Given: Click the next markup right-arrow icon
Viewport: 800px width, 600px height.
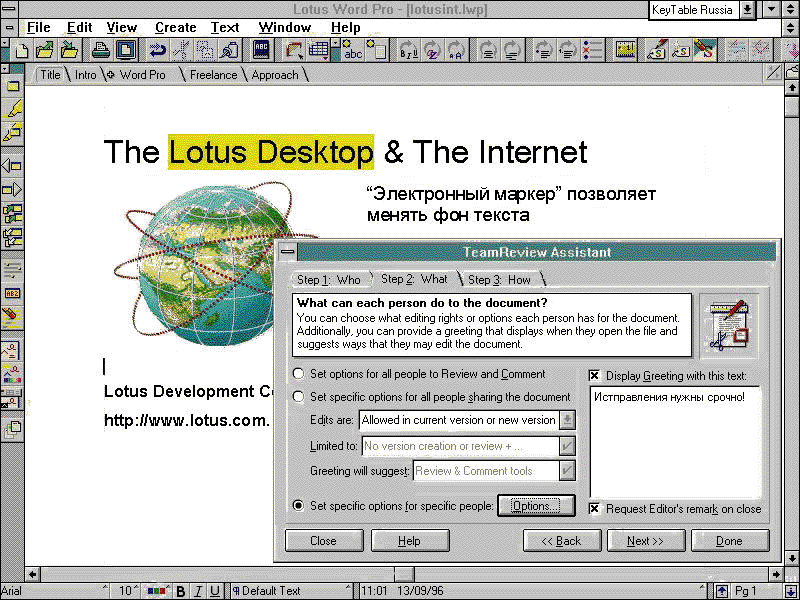Looking at the screenshot, I should point(12,190).
